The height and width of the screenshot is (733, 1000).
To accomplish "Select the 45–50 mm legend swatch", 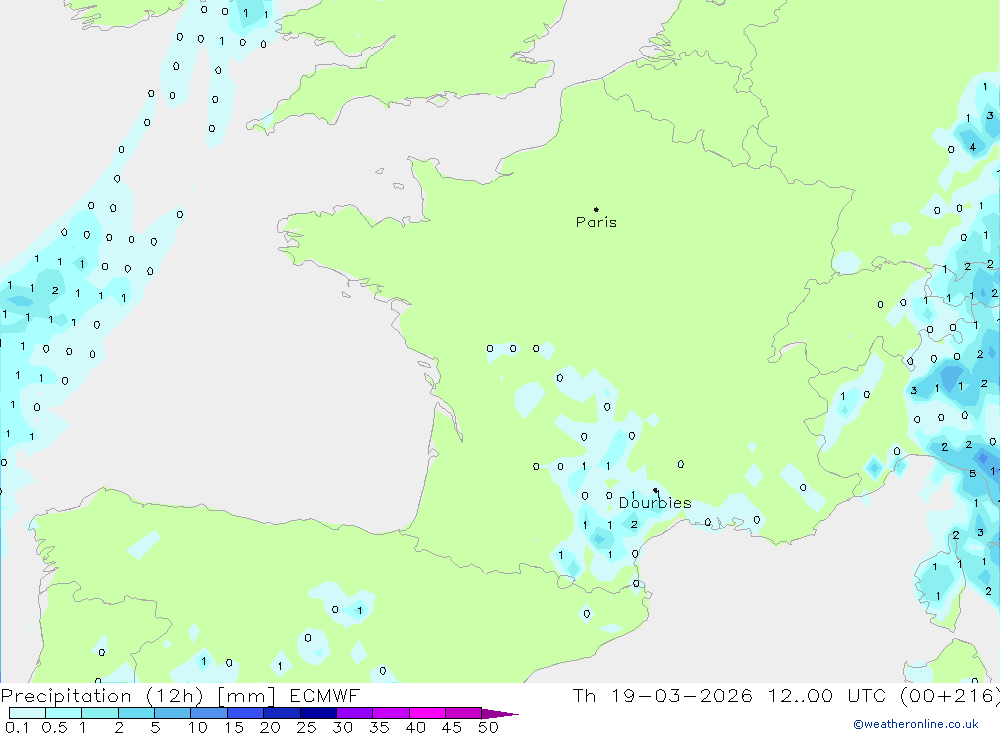I will coord(464,713).
